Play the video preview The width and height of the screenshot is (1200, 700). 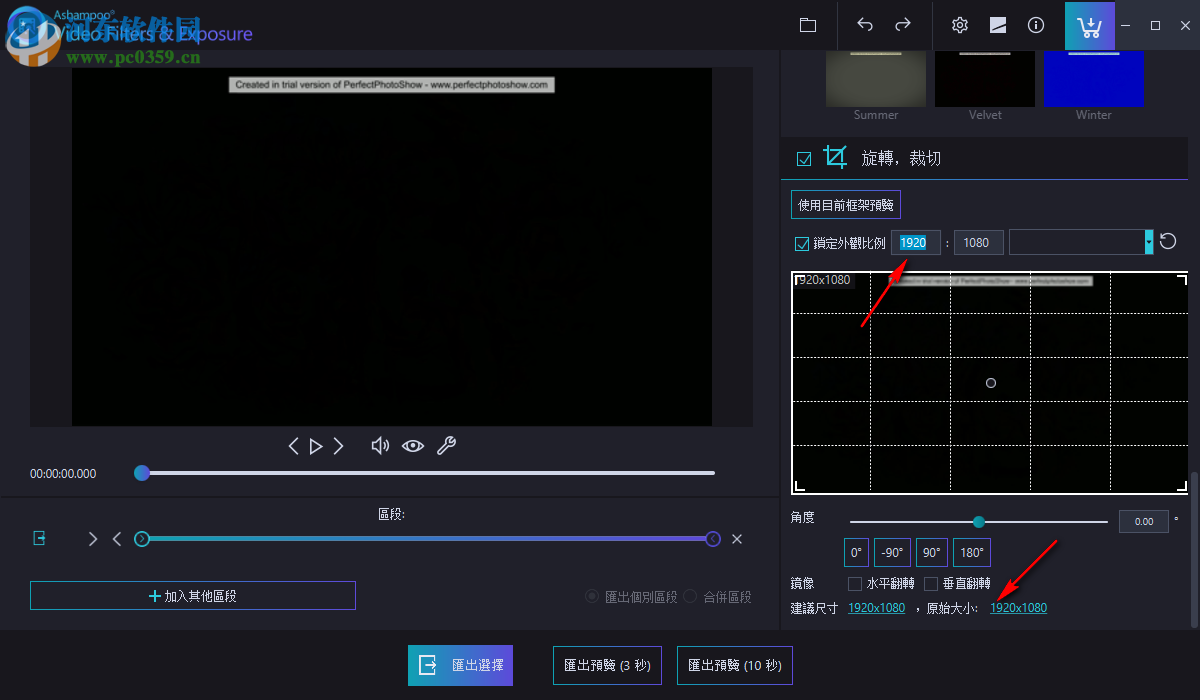click(x=316, y=445)
